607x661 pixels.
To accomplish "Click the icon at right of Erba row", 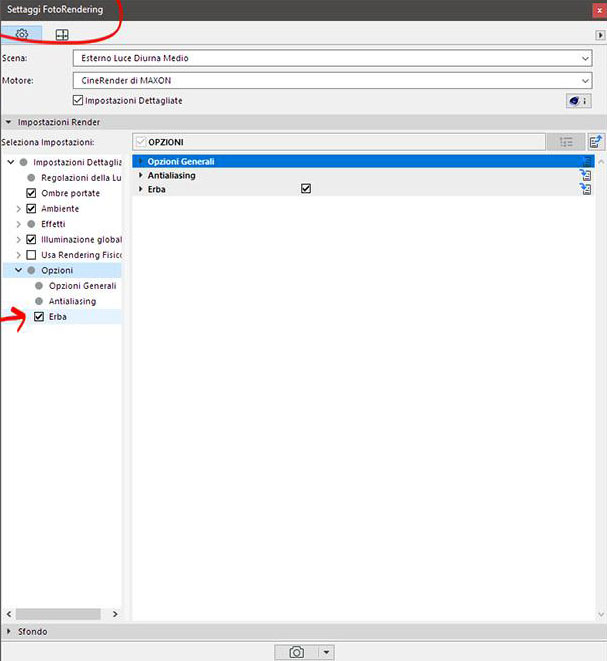I will (x=586, y=188).
